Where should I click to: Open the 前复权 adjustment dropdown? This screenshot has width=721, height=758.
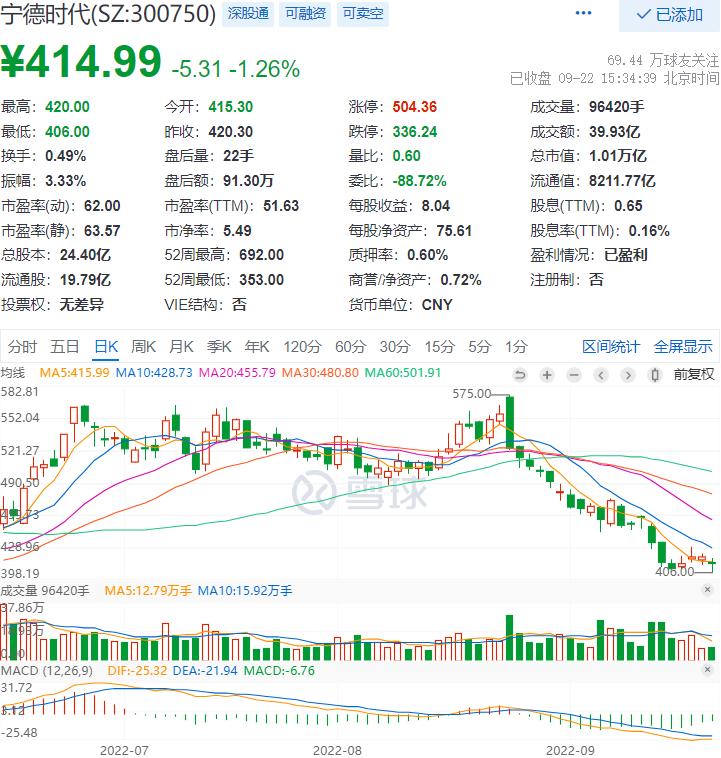click(693, 375)
